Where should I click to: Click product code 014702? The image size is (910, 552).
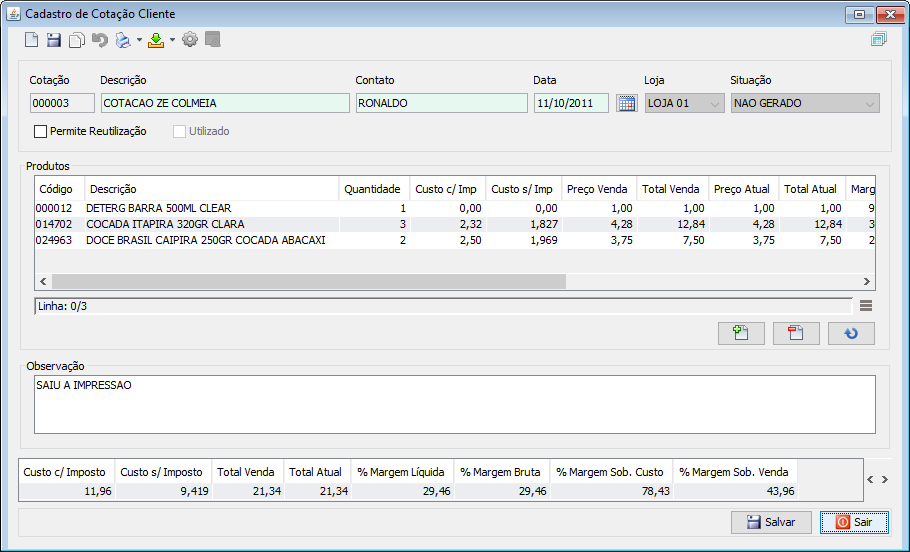point(54,225)
